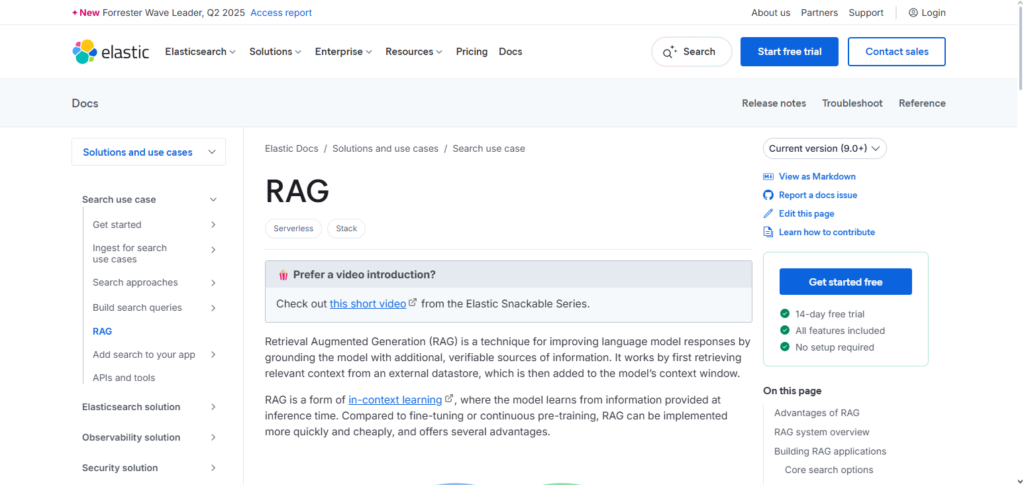Click the Elastic logo
The image size is (1024, 485).
tap(110, 52)
